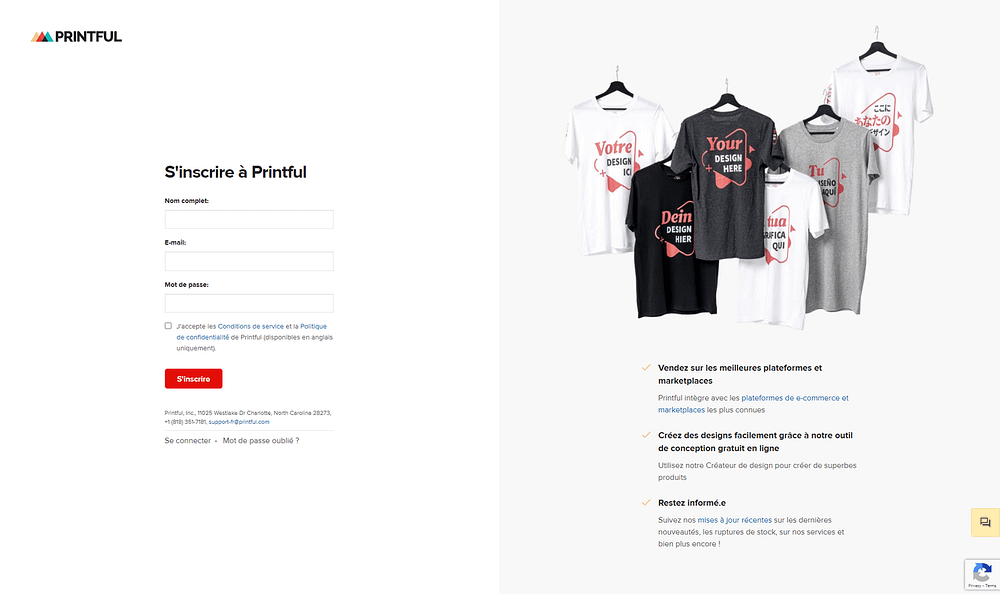Go to 'Se connecter' link

pos(188,441)
